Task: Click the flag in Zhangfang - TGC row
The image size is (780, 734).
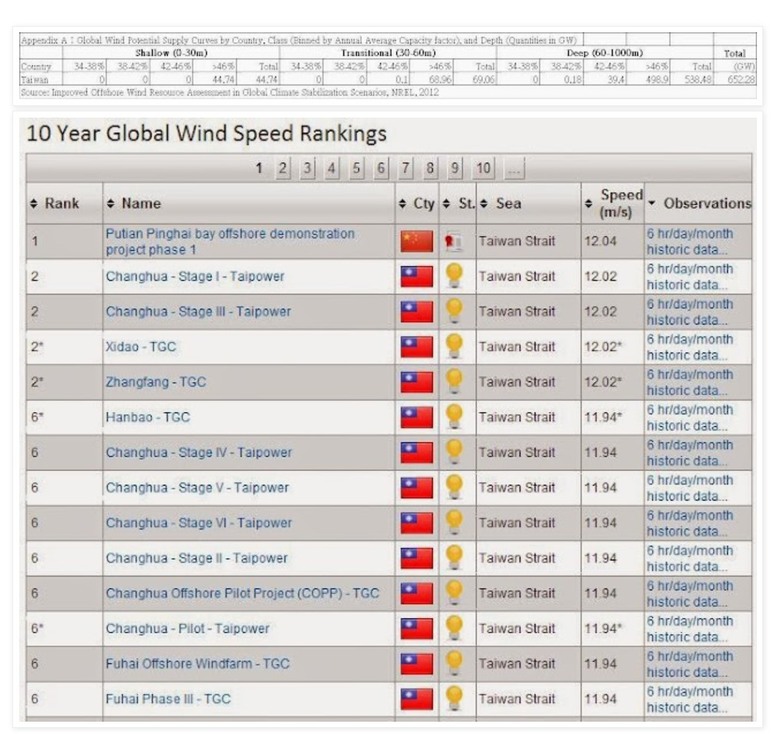Action: (416, 382)
